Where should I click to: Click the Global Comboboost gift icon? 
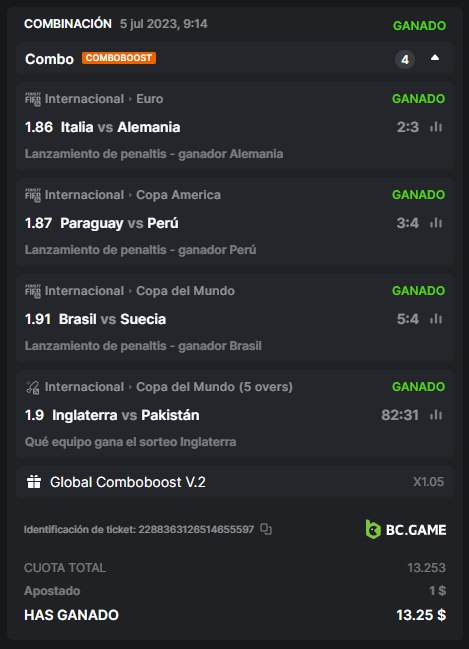pyautogui.click(x=34, y=482)
